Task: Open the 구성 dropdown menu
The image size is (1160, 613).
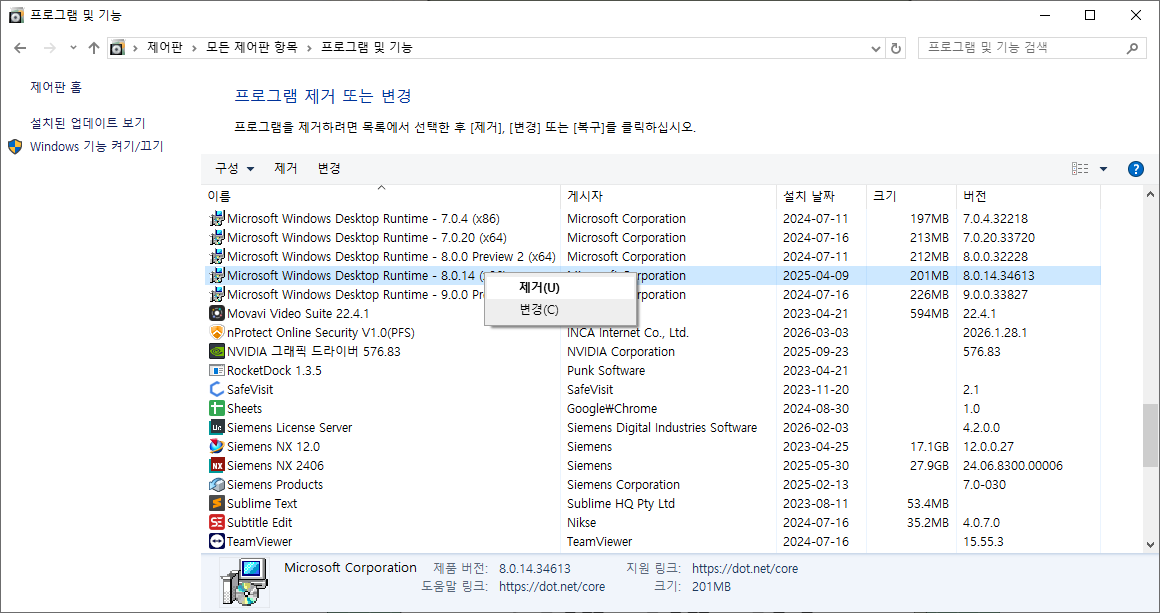Action: (235, 169)
